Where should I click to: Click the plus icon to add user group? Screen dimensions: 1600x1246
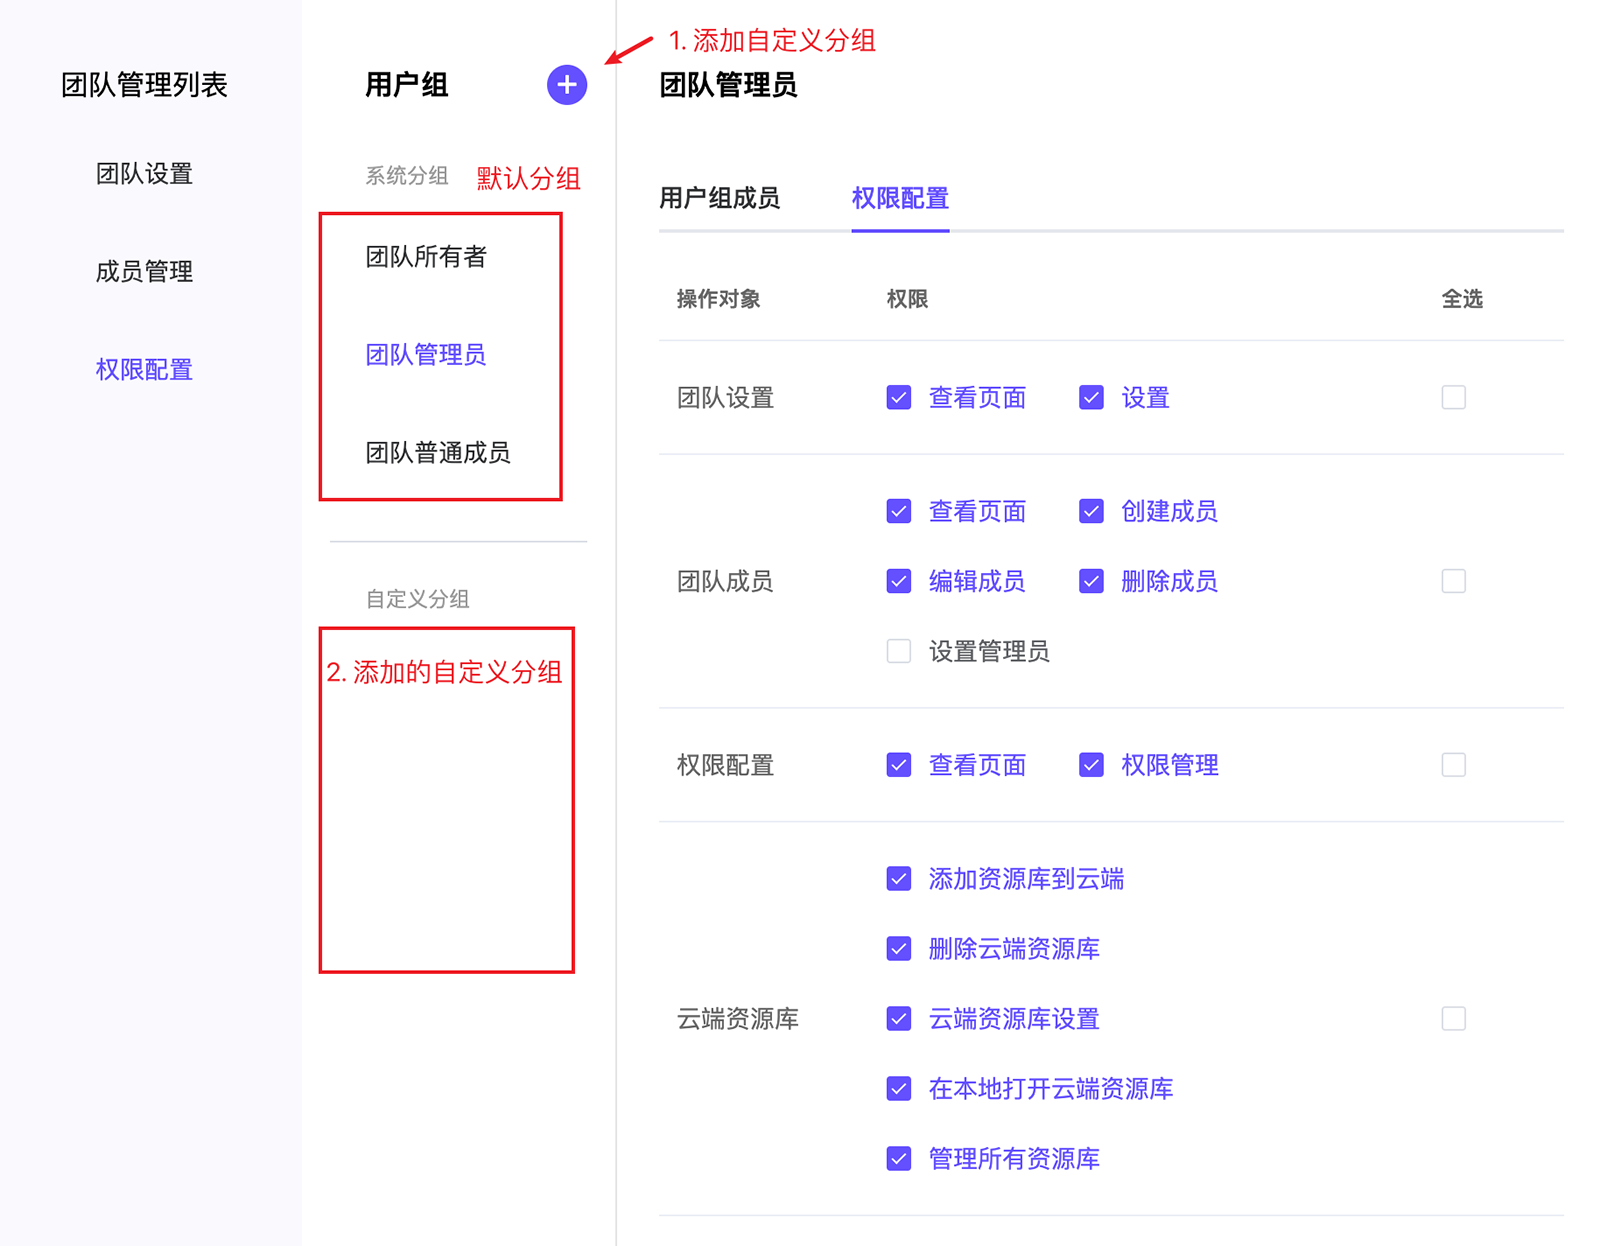point(566,85)
